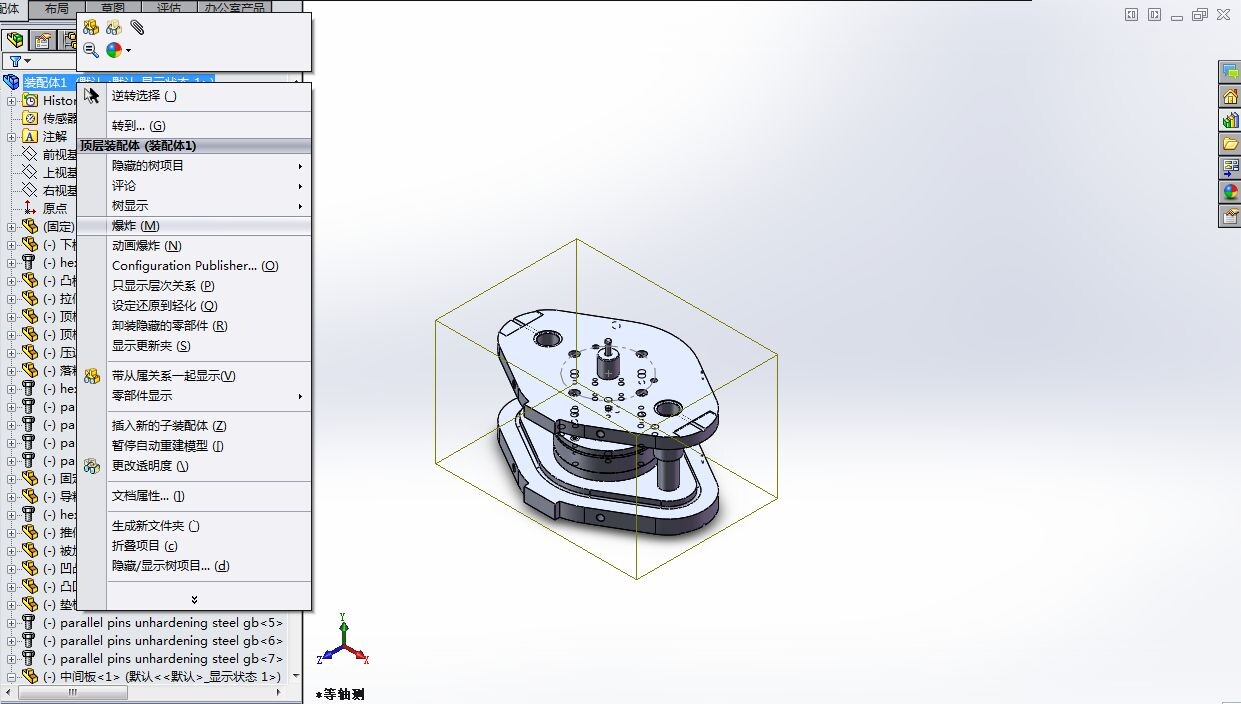Open the View Palette task pane tab

click(x=1230, y=168)
